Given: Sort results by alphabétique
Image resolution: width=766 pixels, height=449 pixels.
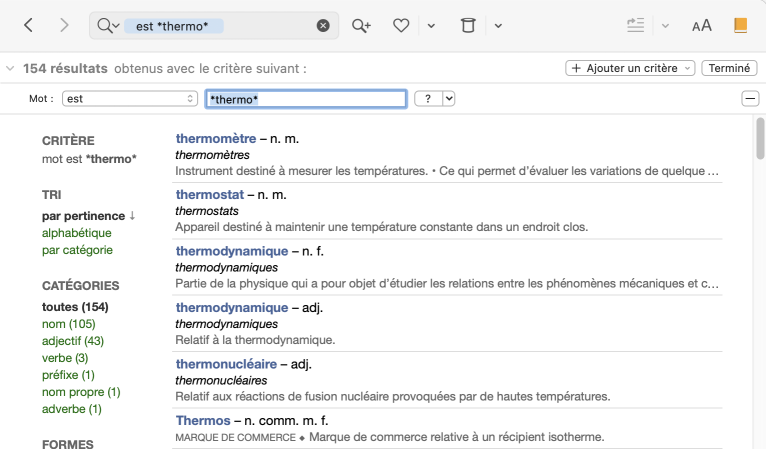Looking at the screenshot, I should pyautogui.click(x=77, y=233).
